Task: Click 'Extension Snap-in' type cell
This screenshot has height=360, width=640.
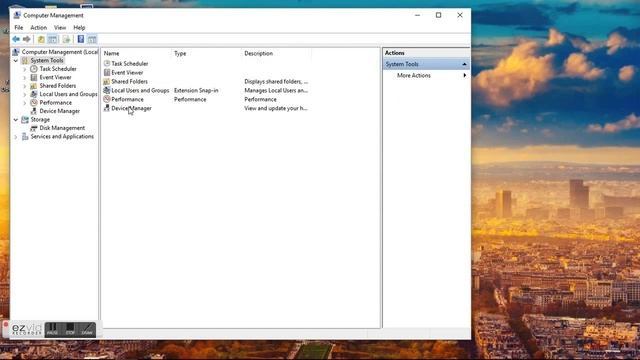Action: (196, 90)
